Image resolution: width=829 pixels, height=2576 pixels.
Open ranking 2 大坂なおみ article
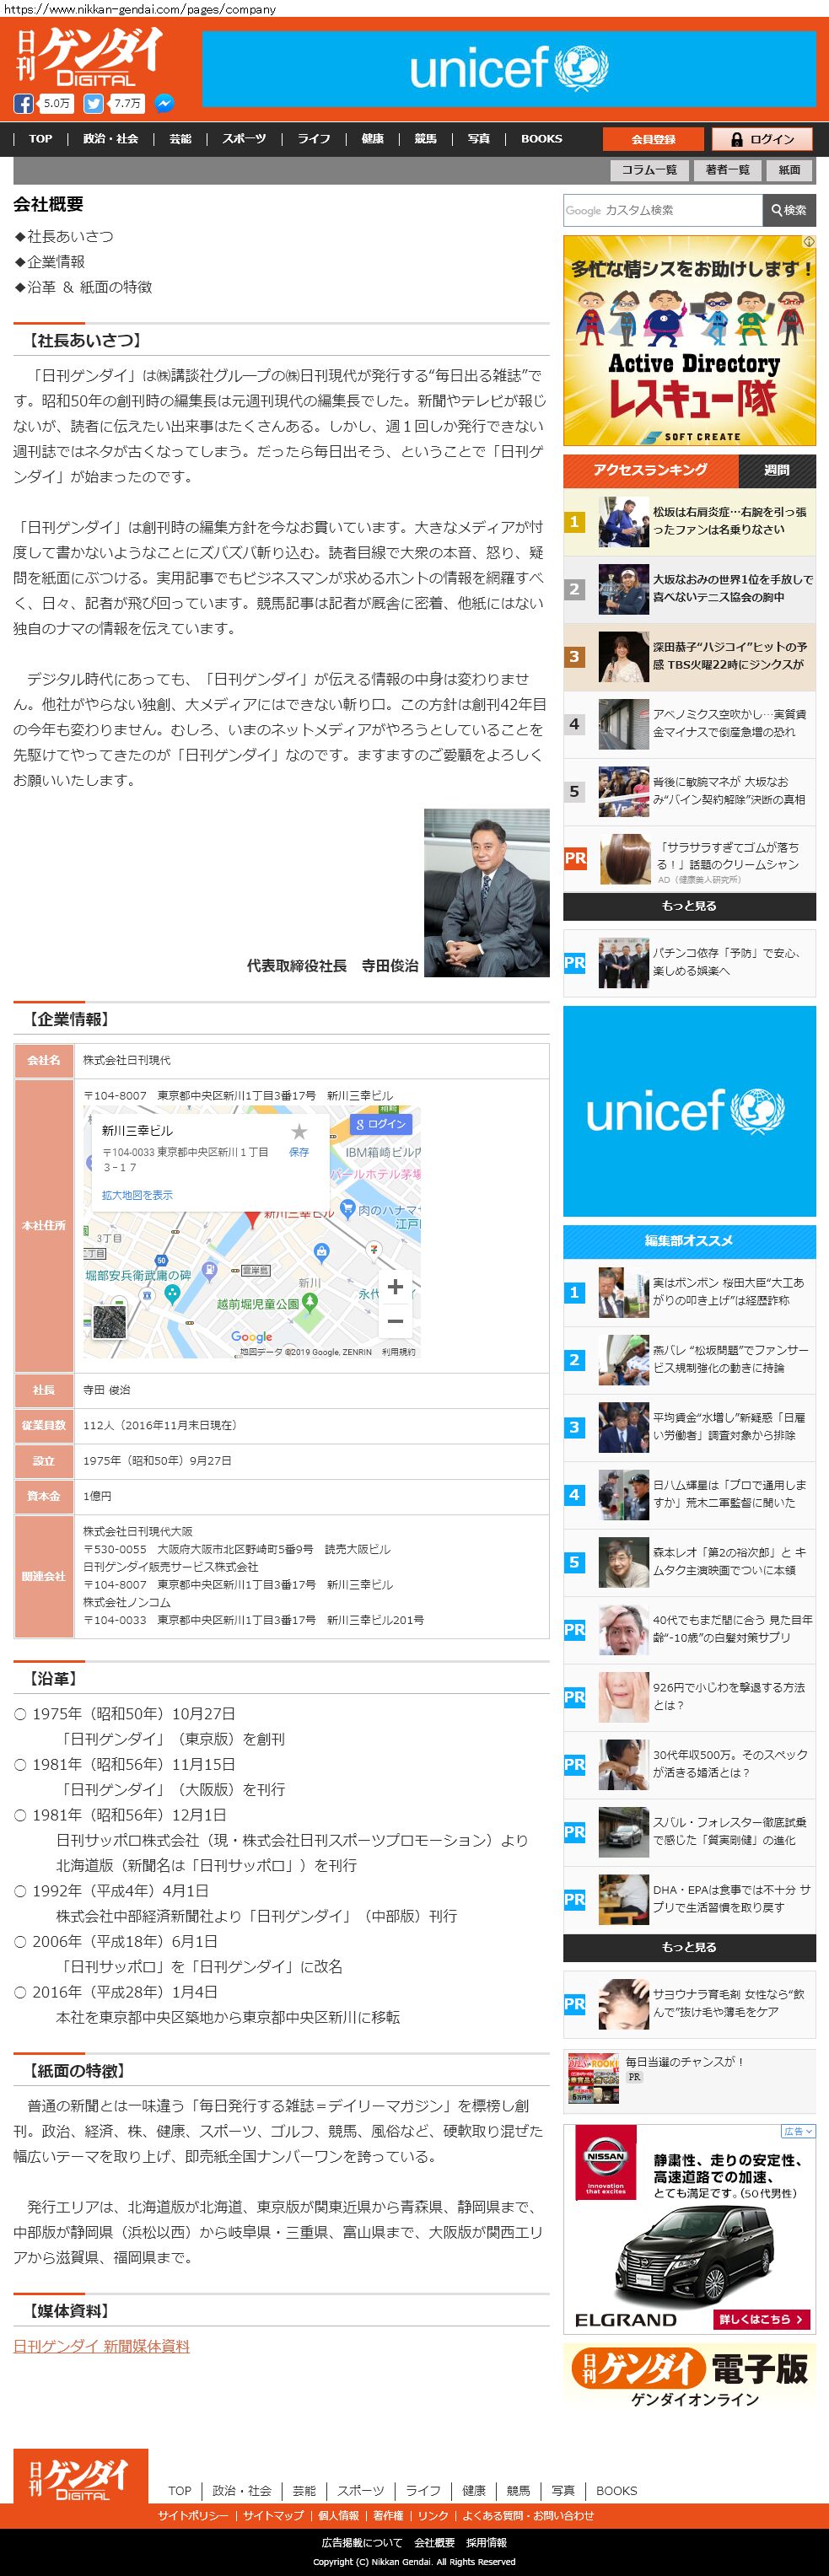pyautogui.click(x=689, y=589)
